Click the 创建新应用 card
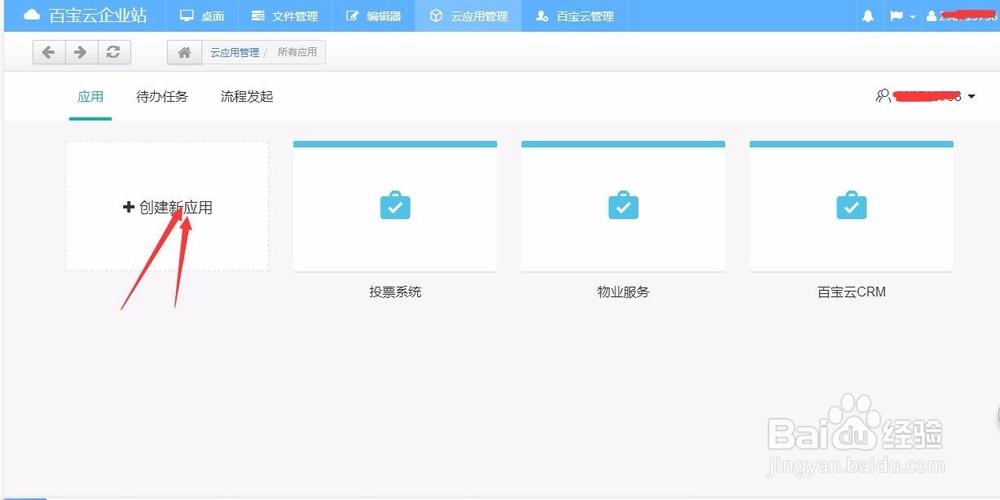The width and height of the screenshot is (1000, 500). click(x=167, y=207)
